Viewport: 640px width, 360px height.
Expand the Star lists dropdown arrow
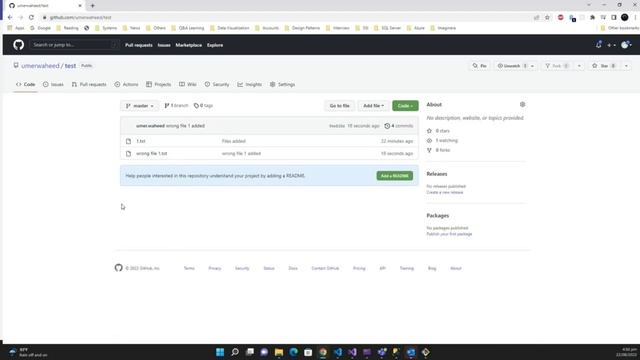pos(626,66)
